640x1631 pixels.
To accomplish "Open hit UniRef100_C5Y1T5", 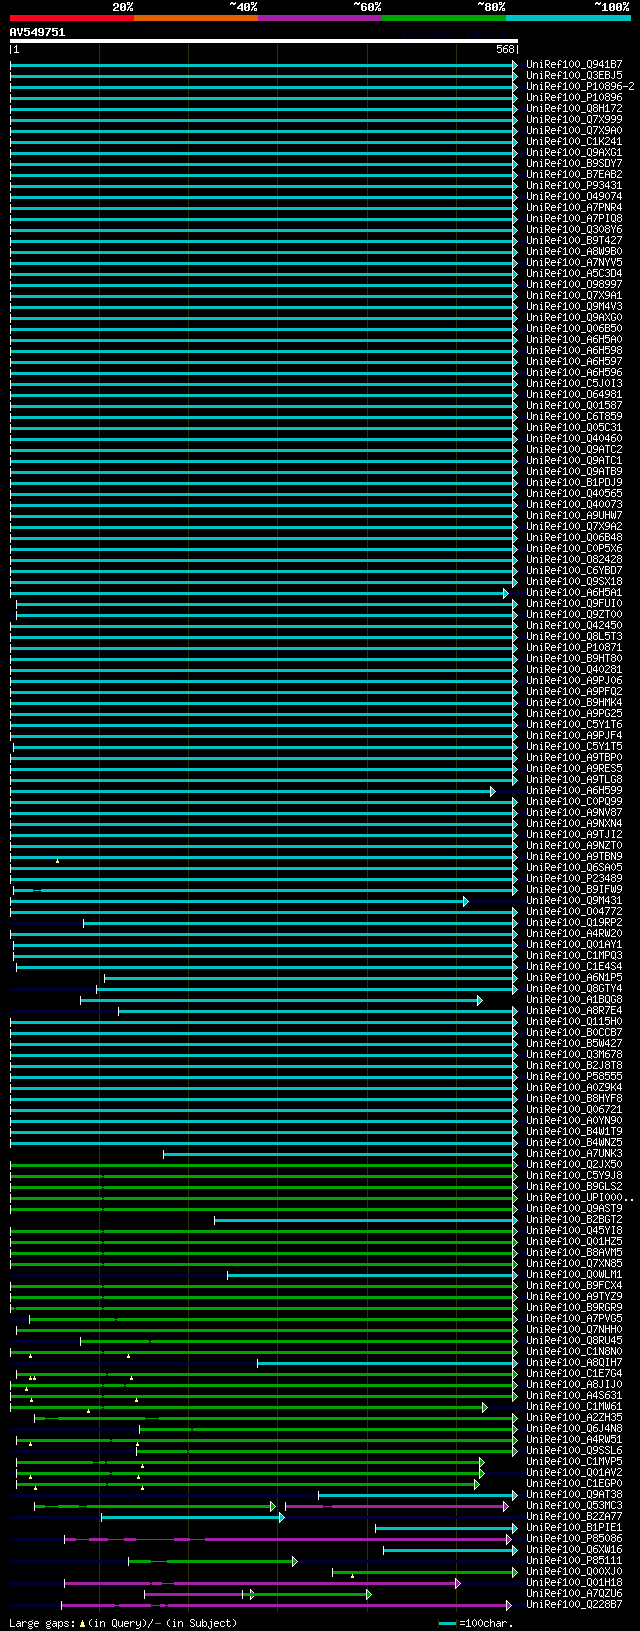I will (x=574, y=746).
